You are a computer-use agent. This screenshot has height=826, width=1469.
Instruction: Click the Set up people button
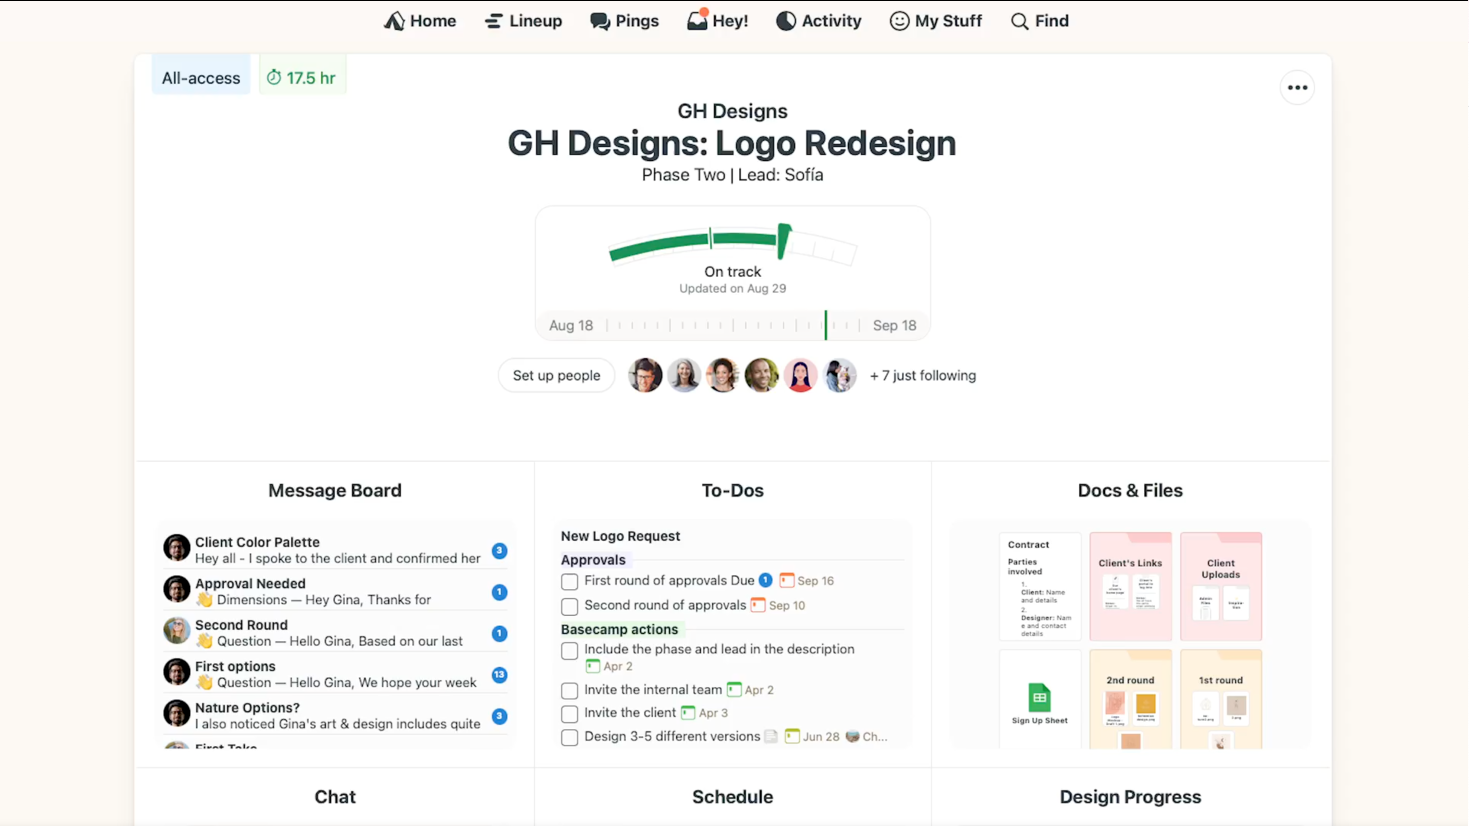coord(557,376)
